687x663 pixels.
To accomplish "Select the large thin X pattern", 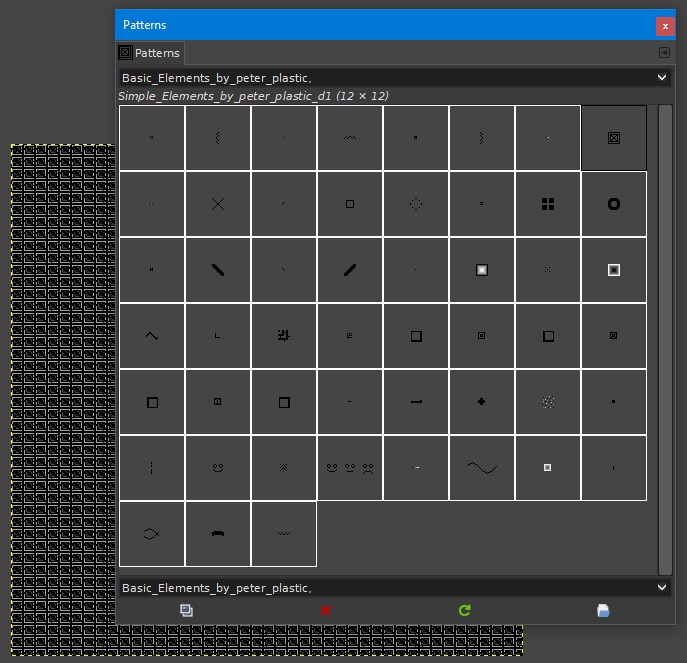I will pyautogui.click(x=218, y=204).
